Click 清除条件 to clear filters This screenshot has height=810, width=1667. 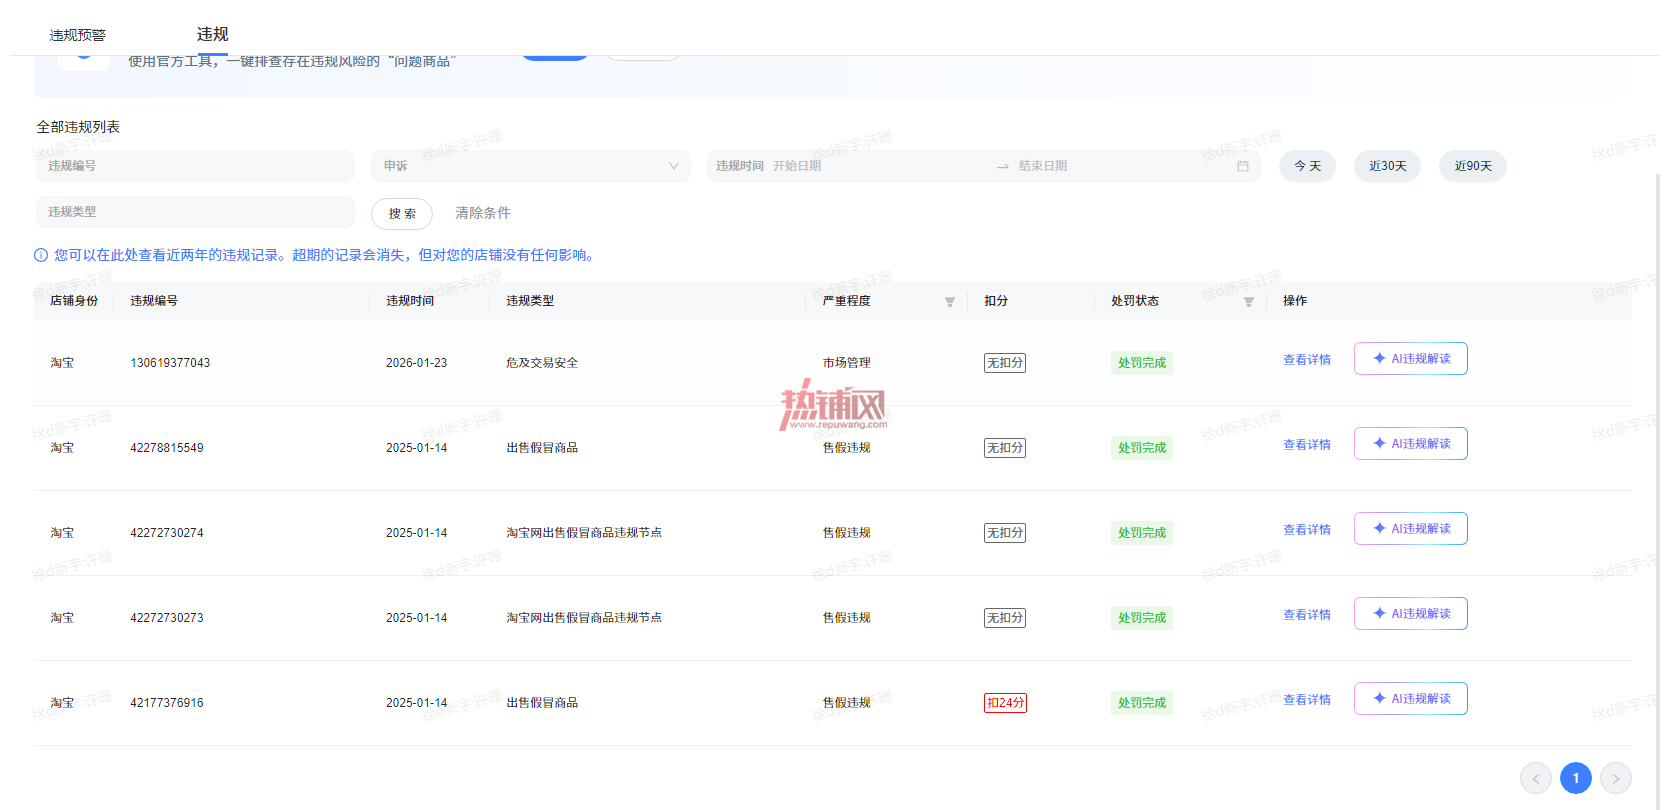click(x=483, y=213)
